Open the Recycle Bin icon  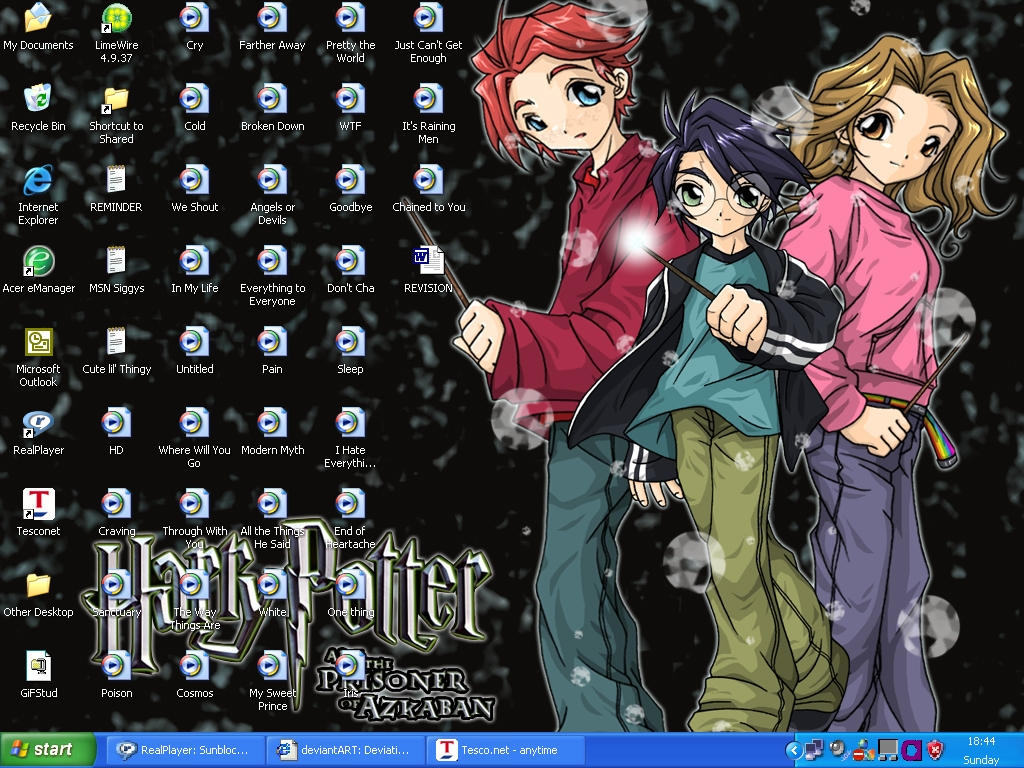[x=38, y=98]
